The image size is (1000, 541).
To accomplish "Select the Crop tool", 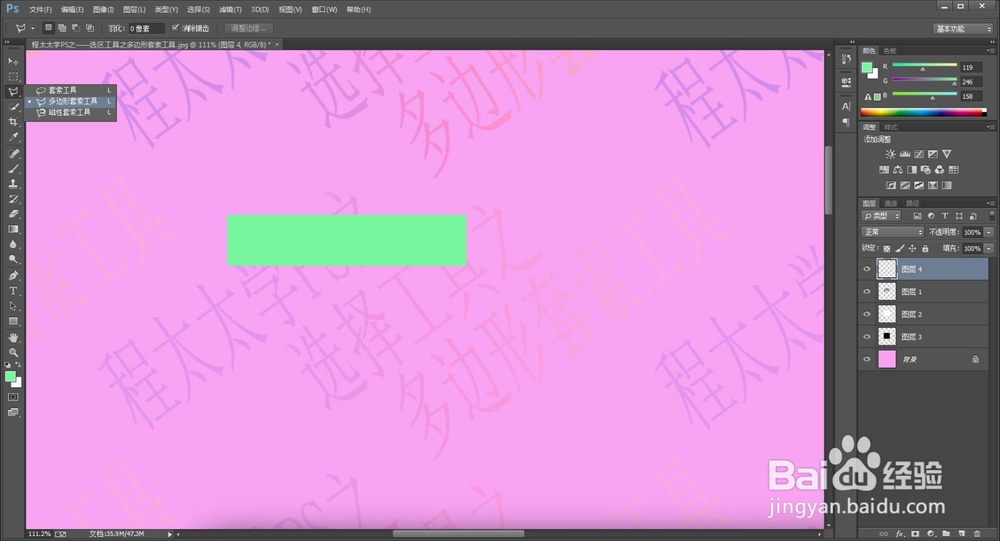I will click(13, 122).
